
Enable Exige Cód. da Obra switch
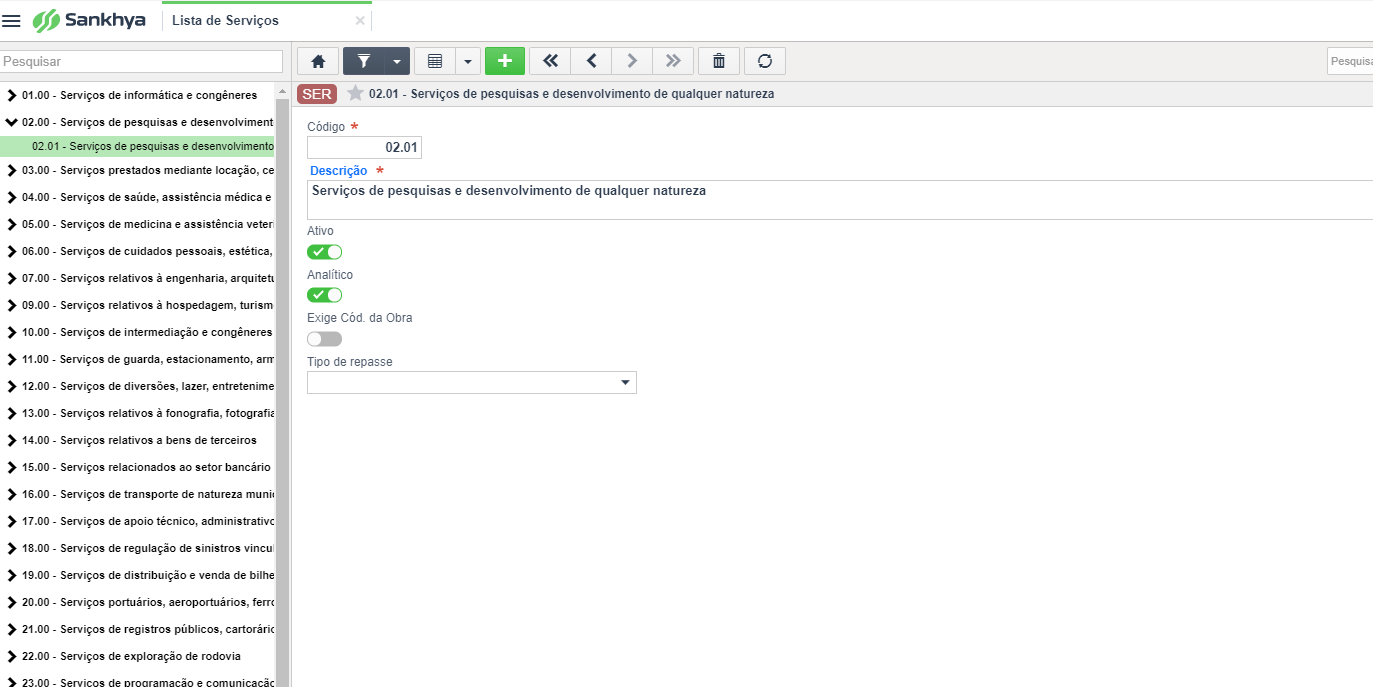(324, 339)
